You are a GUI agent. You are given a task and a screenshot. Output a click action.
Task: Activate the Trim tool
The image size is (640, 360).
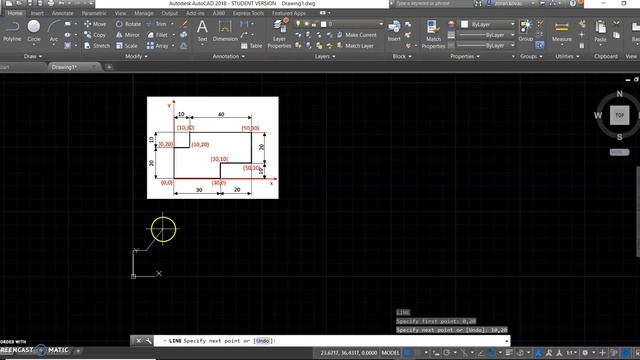[157, 24]
